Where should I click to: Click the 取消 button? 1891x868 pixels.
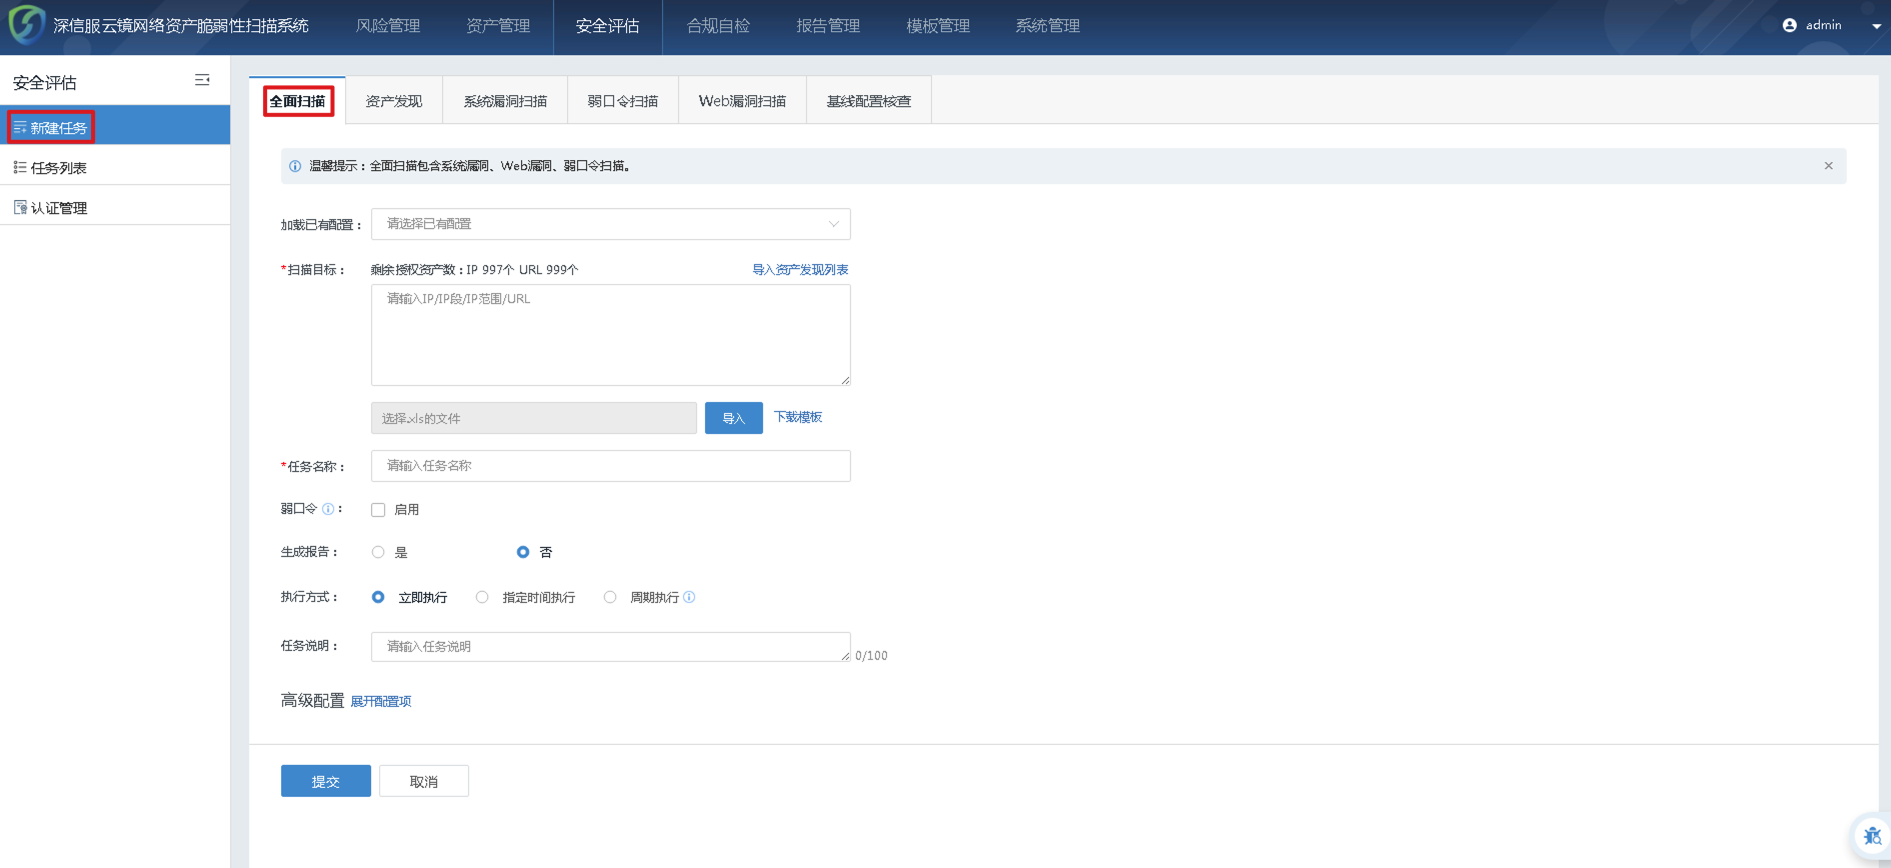424,781
